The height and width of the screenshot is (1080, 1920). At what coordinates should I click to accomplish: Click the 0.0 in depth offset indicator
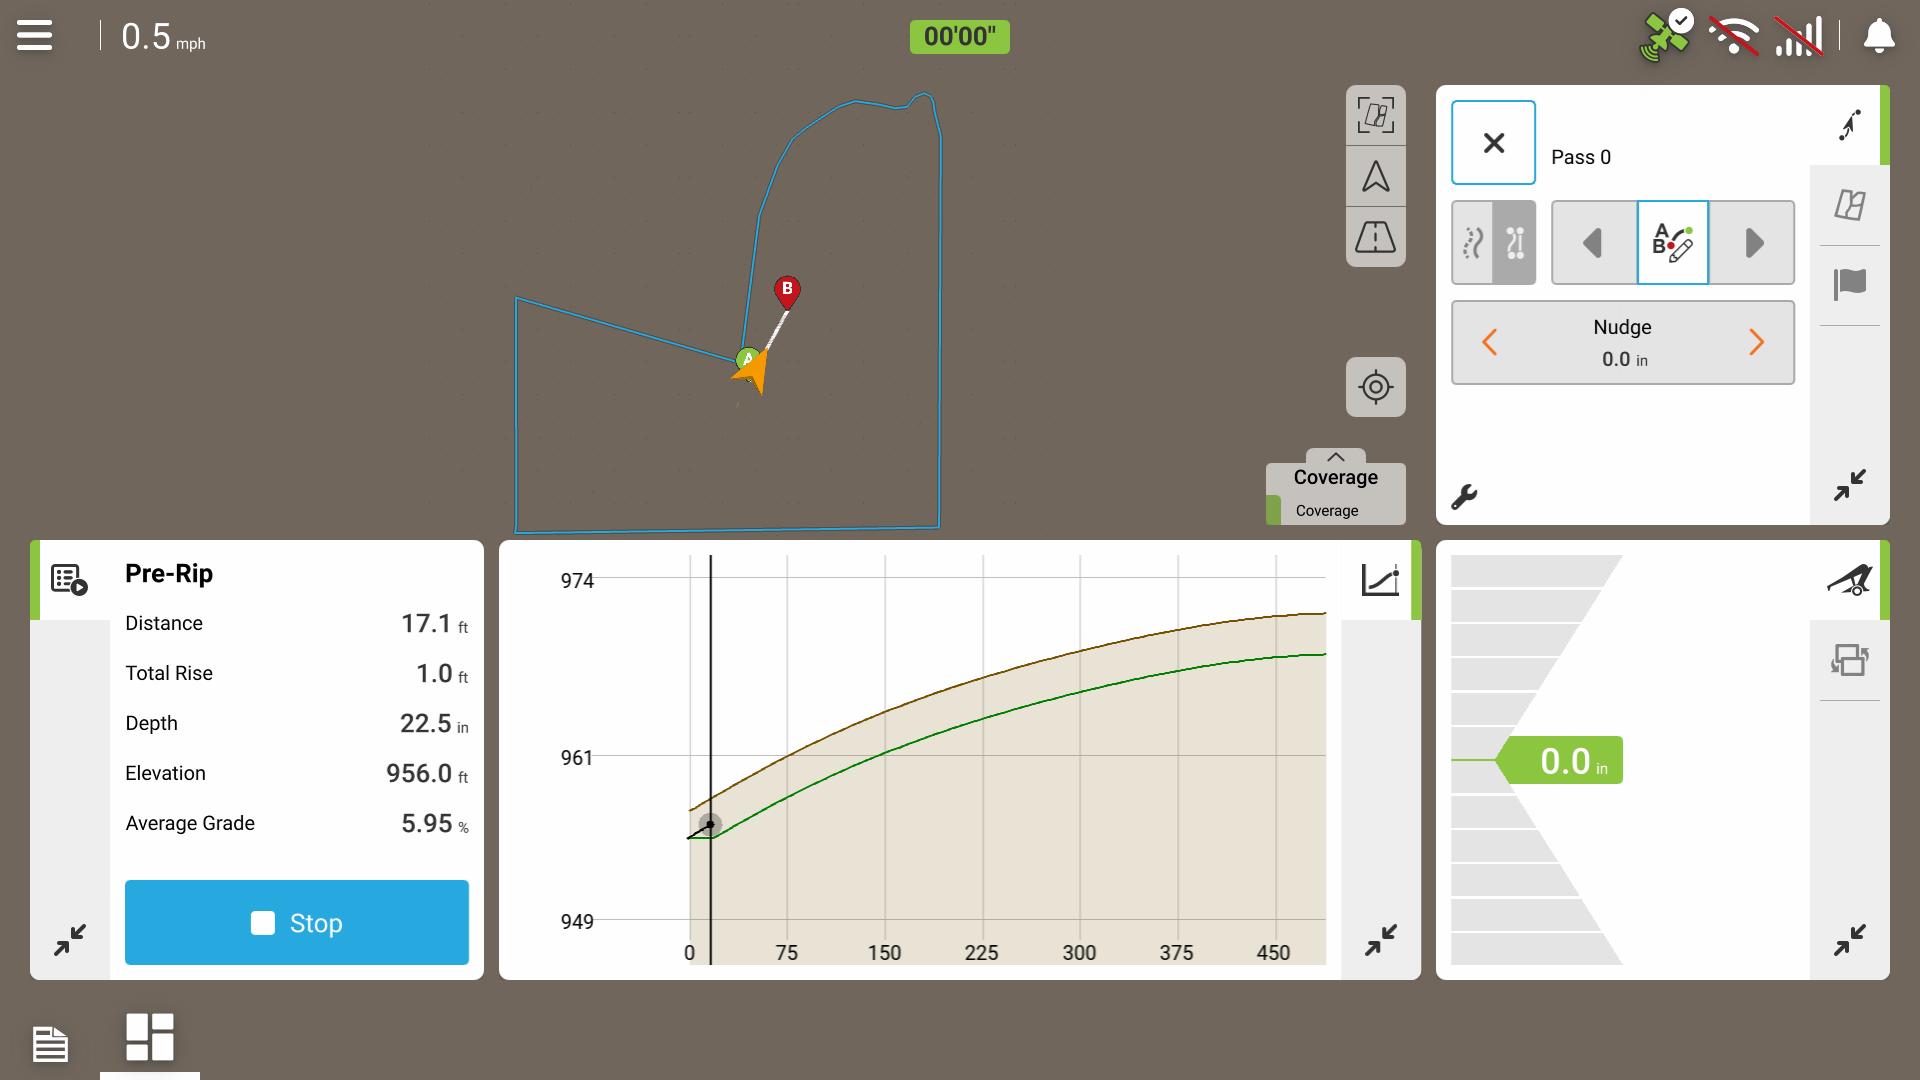point(1560,761)
